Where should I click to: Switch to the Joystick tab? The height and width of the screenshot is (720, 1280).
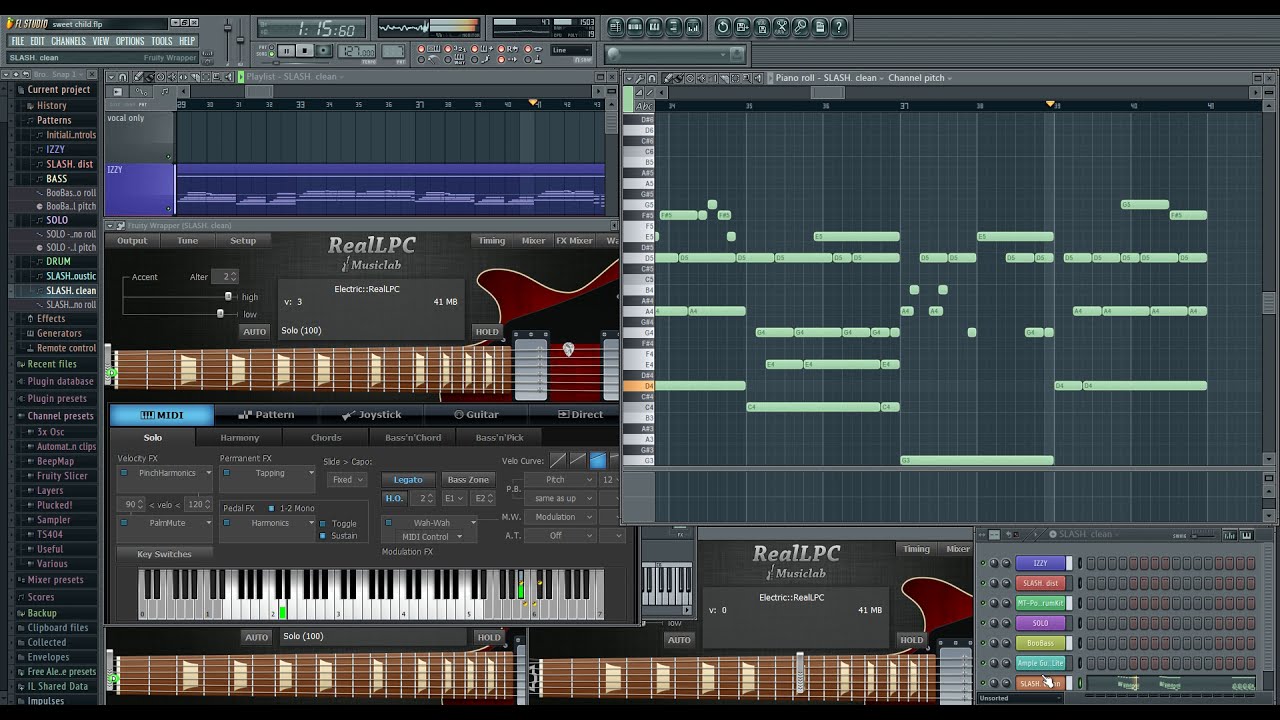pyautogui.click(x=371, y=414)
